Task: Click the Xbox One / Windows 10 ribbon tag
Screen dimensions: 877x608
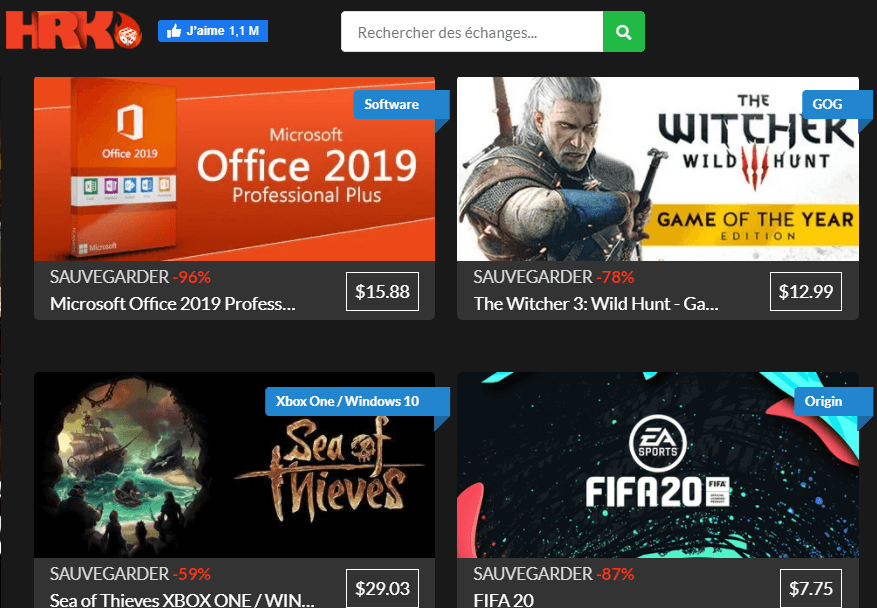Action: tap(357, 401)
